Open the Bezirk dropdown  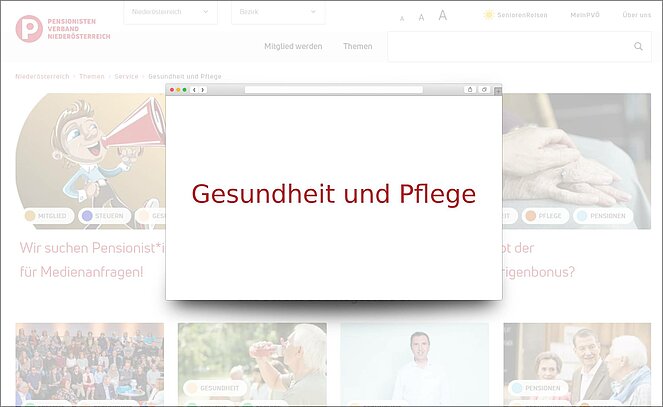(277, 12)
